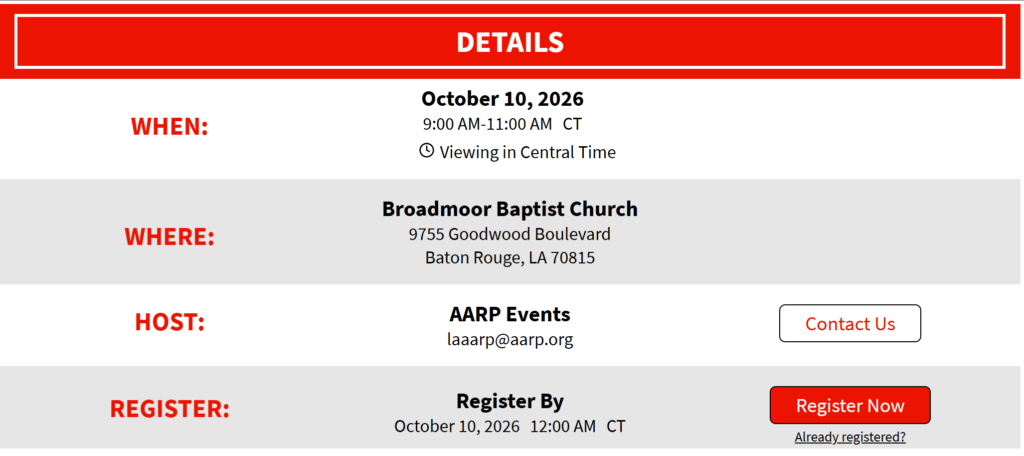Click the Broadmoor Baptist Church venue name
1024x456 pixels.
click(x=510, y=209)
